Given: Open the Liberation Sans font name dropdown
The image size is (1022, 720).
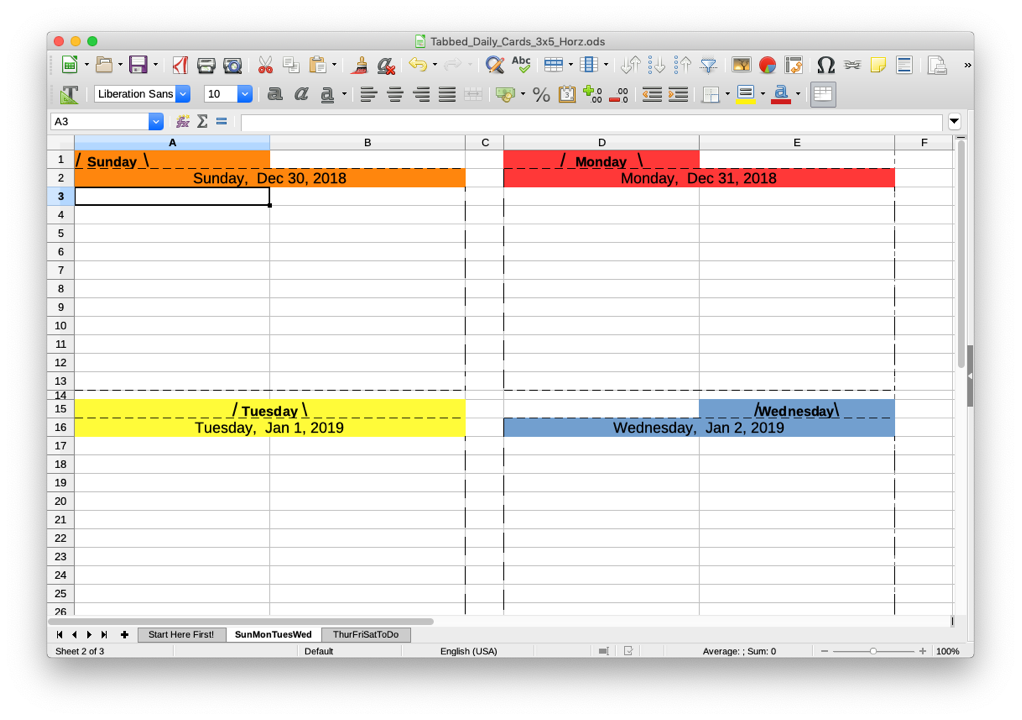Looking at the screenshot, I should click(x=183, y=94).
